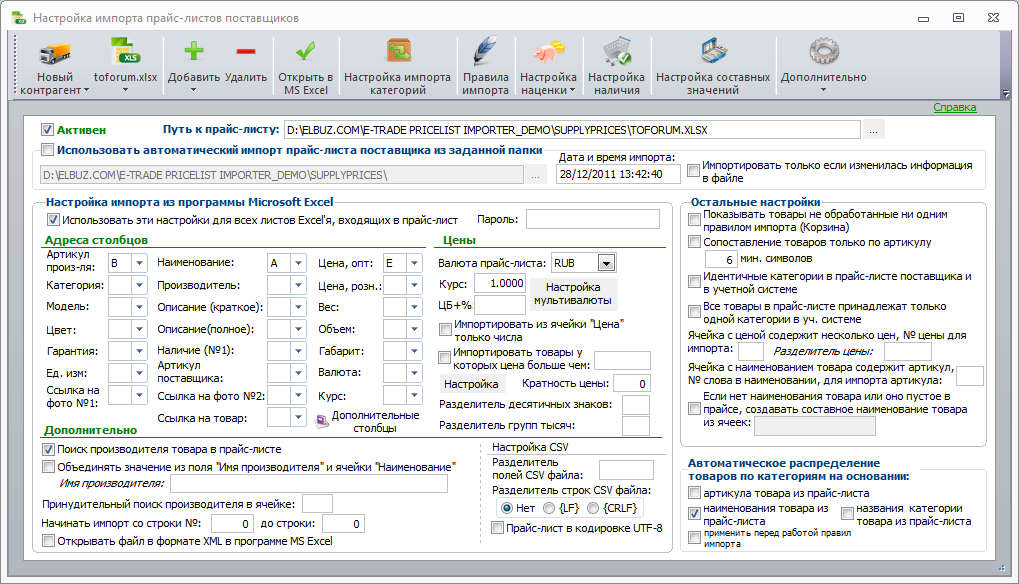Toggle the Активен checkbox
This screenshot has height=584, width=1019.
pyautogui.click(x=47, y=130)
